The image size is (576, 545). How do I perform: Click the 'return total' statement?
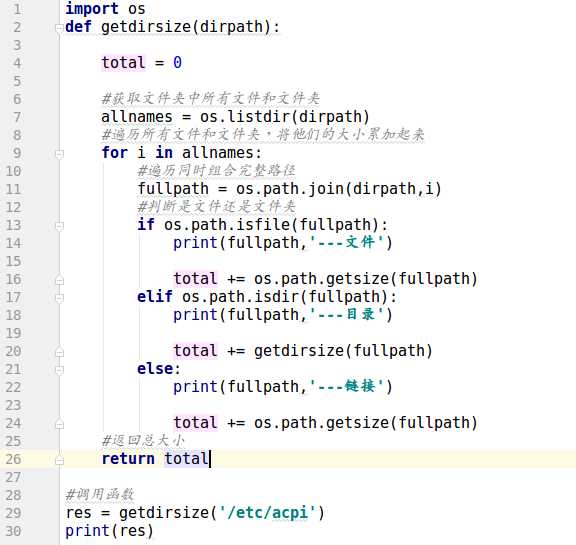pos(155,458)
